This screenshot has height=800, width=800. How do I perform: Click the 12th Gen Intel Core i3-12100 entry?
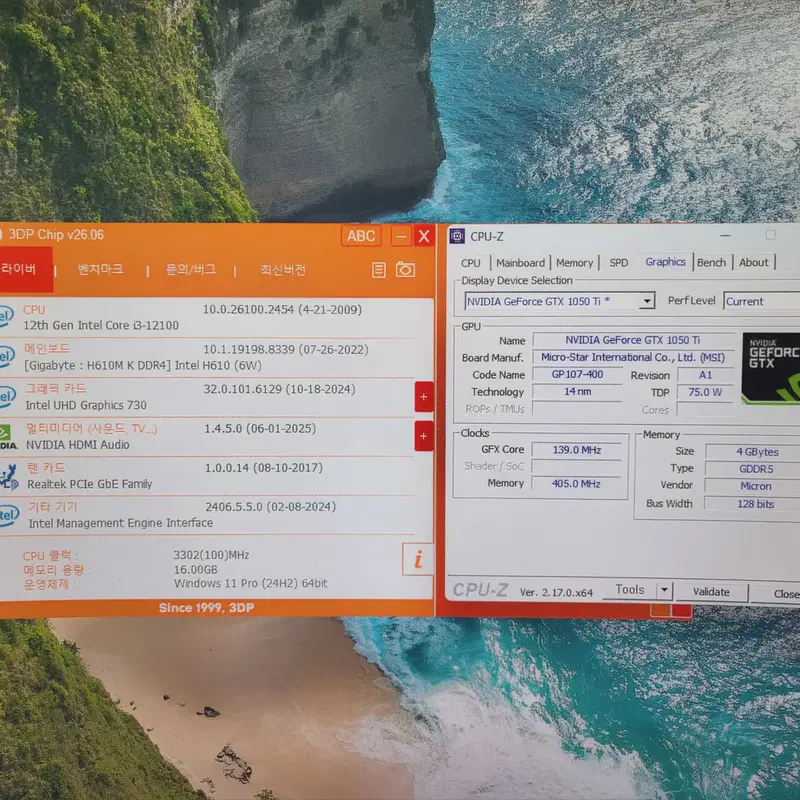[101, 326]
